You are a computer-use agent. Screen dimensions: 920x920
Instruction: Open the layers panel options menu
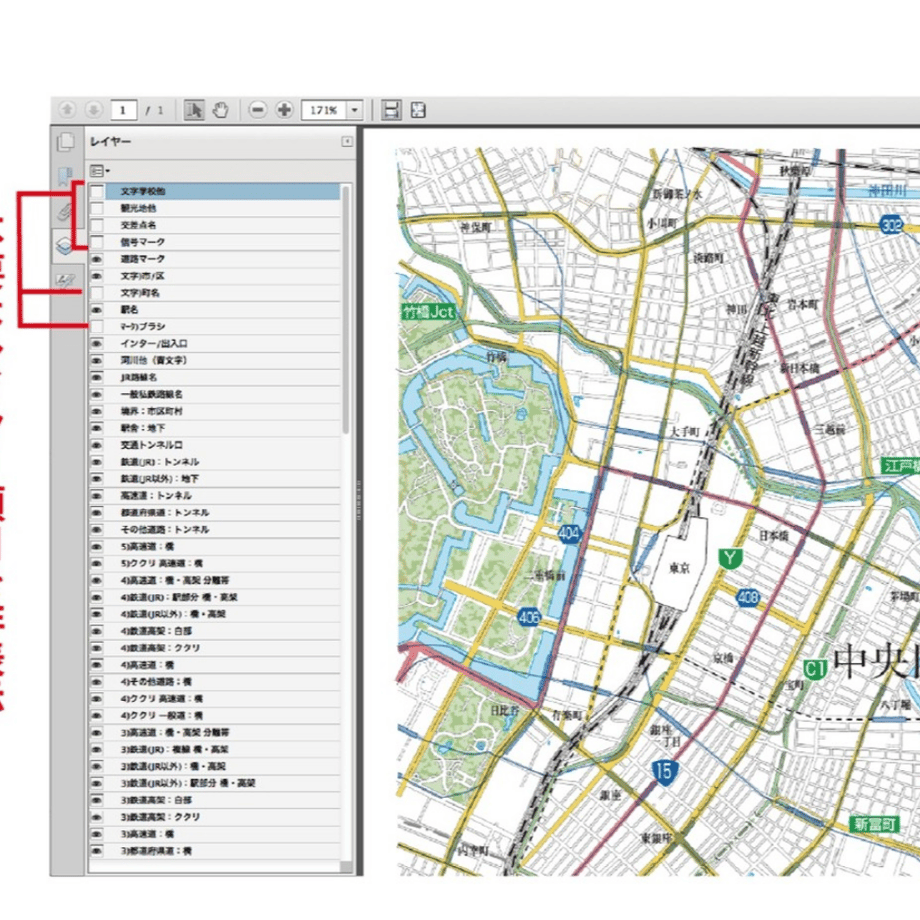pyautogui.click(x=100, y=171)
